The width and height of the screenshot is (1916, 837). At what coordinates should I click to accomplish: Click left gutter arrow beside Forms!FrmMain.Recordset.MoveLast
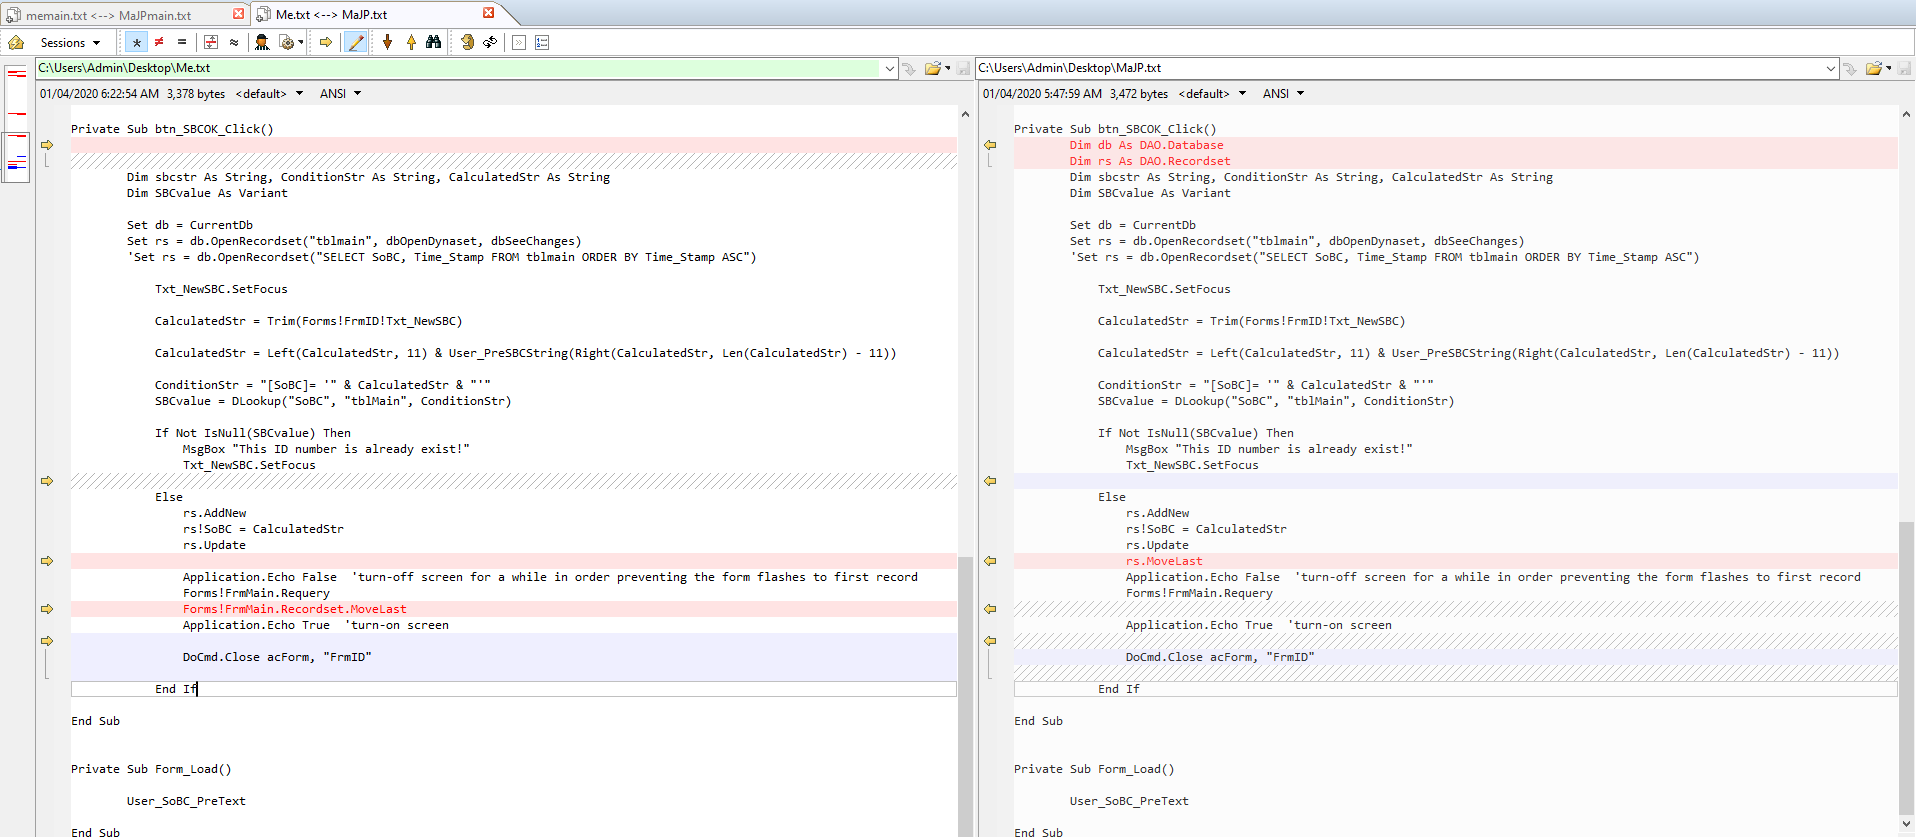(47, 609)
